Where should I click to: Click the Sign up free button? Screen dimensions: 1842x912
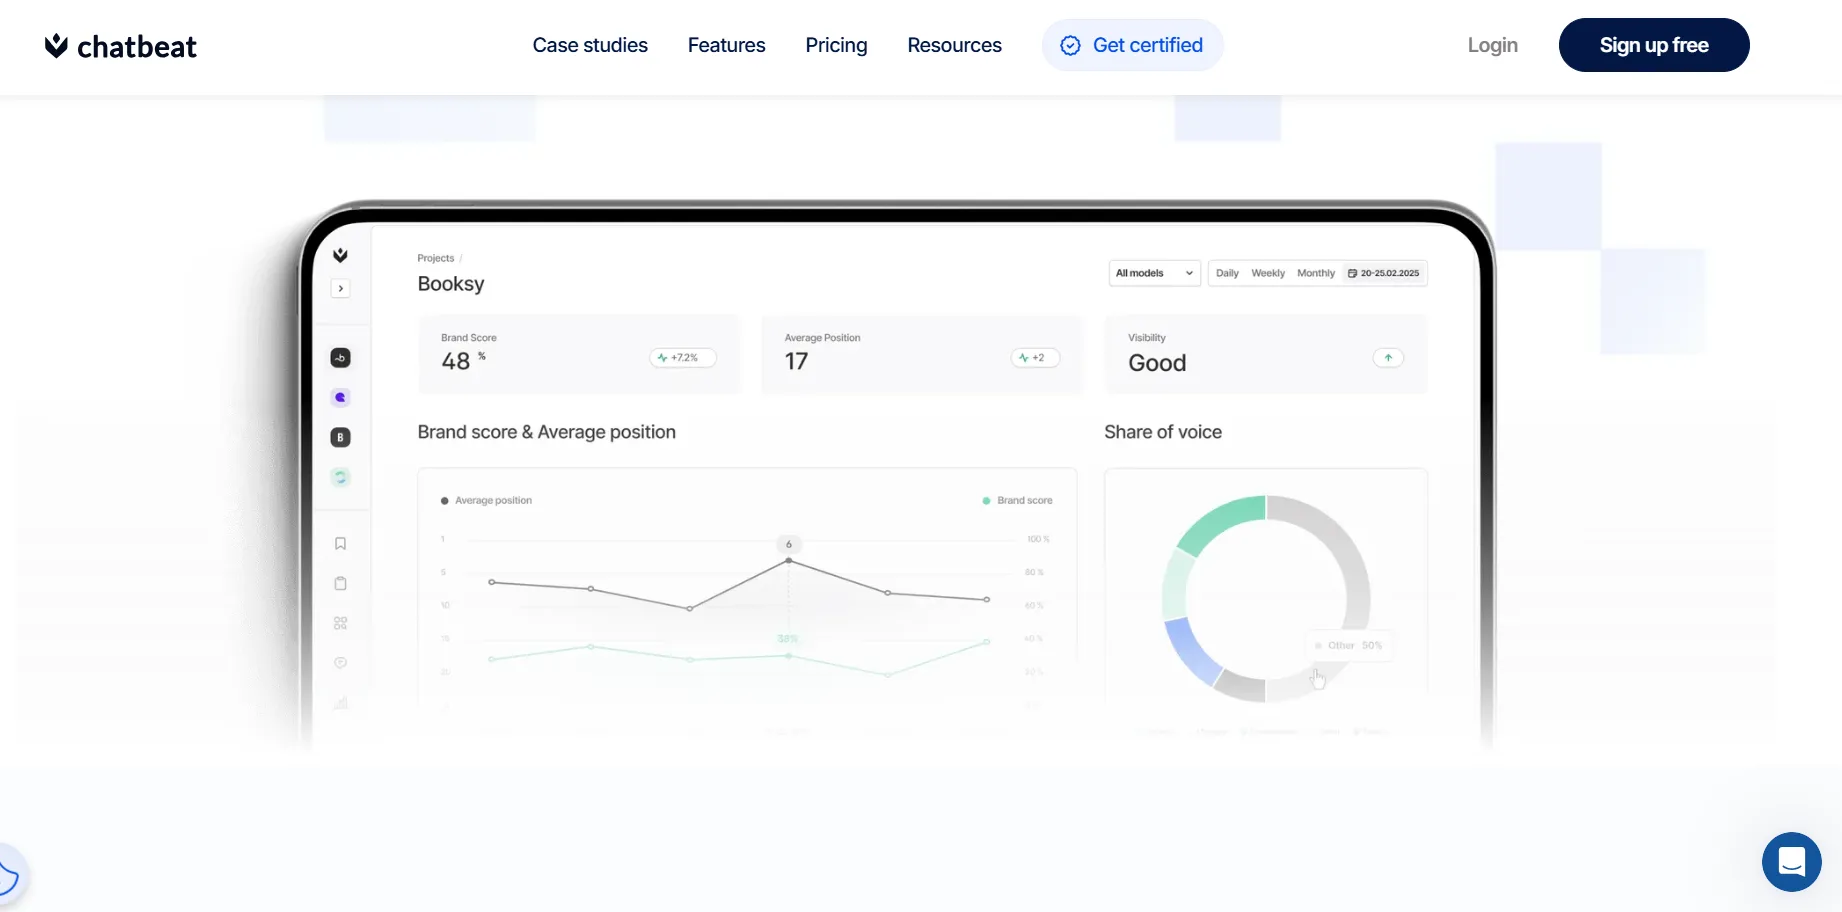pyautogui.click(x=1654, y=45)
